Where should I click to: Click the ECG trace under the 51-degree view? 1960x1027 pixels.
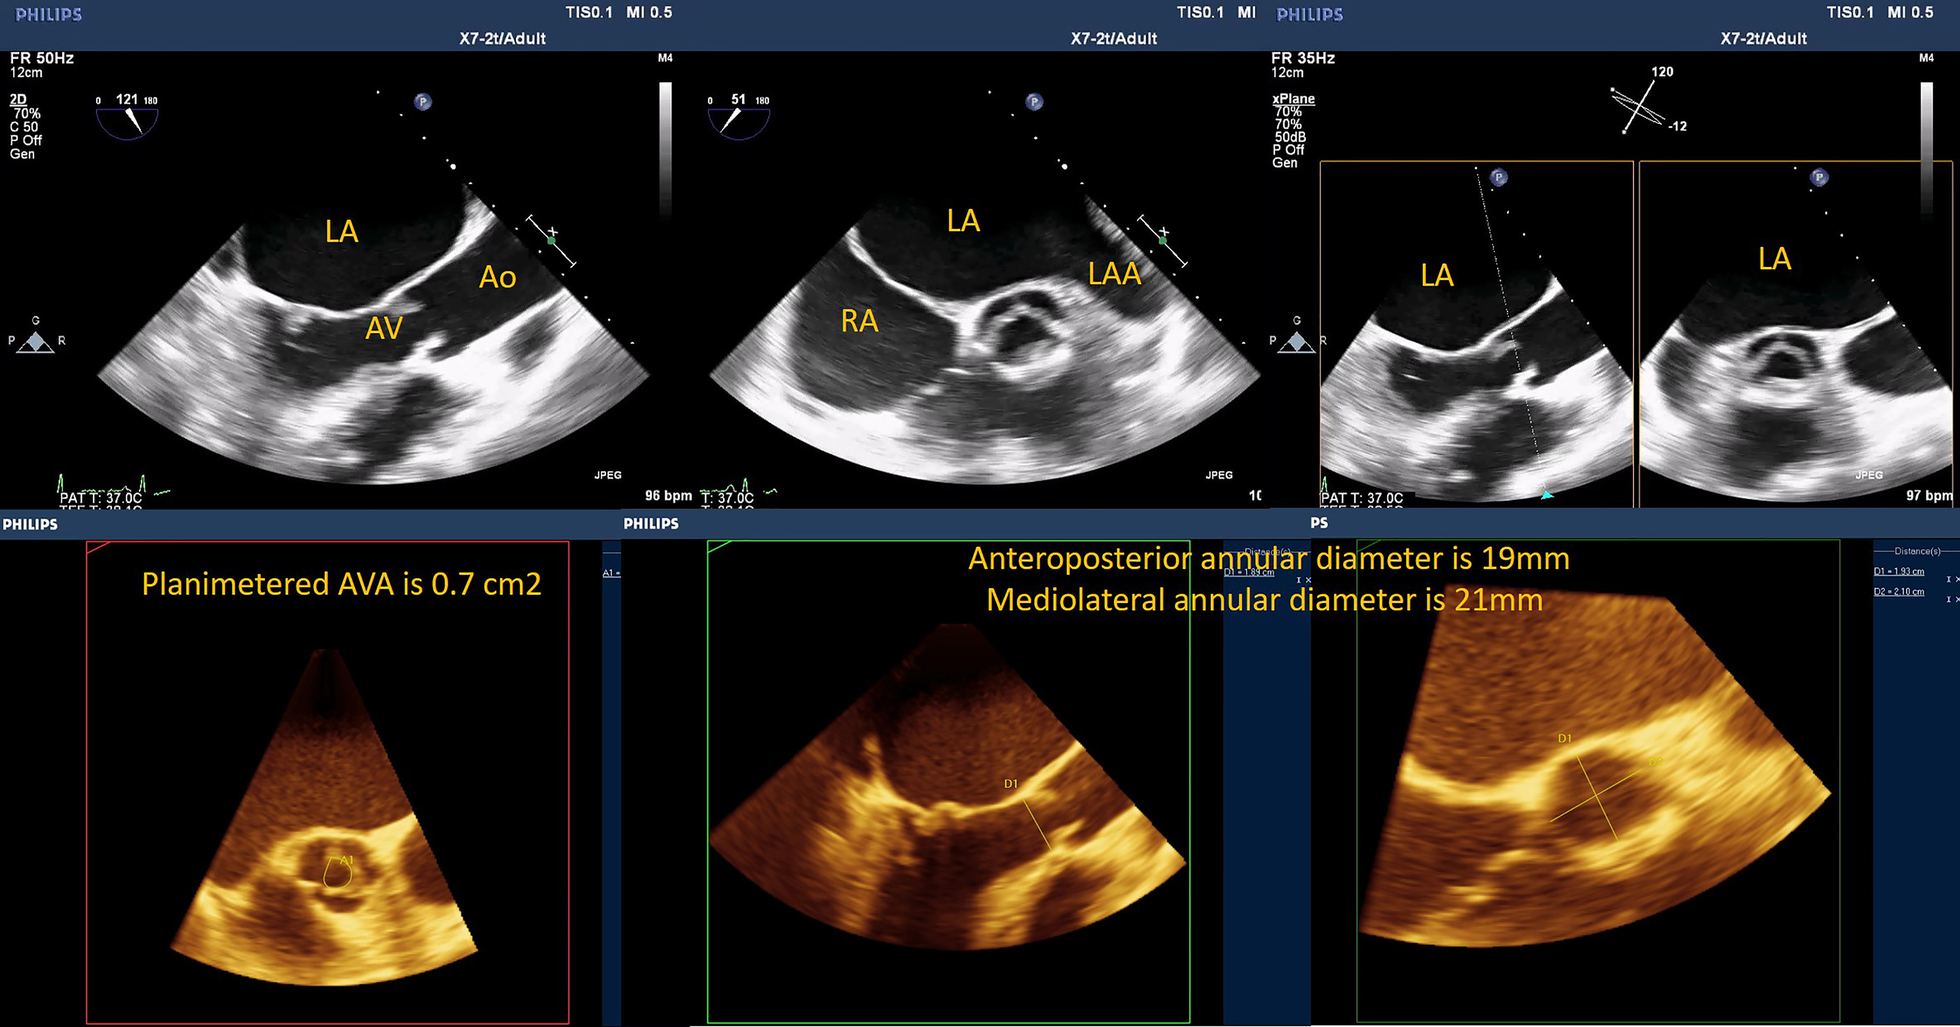pyautogui.click(x=740, y=488)
